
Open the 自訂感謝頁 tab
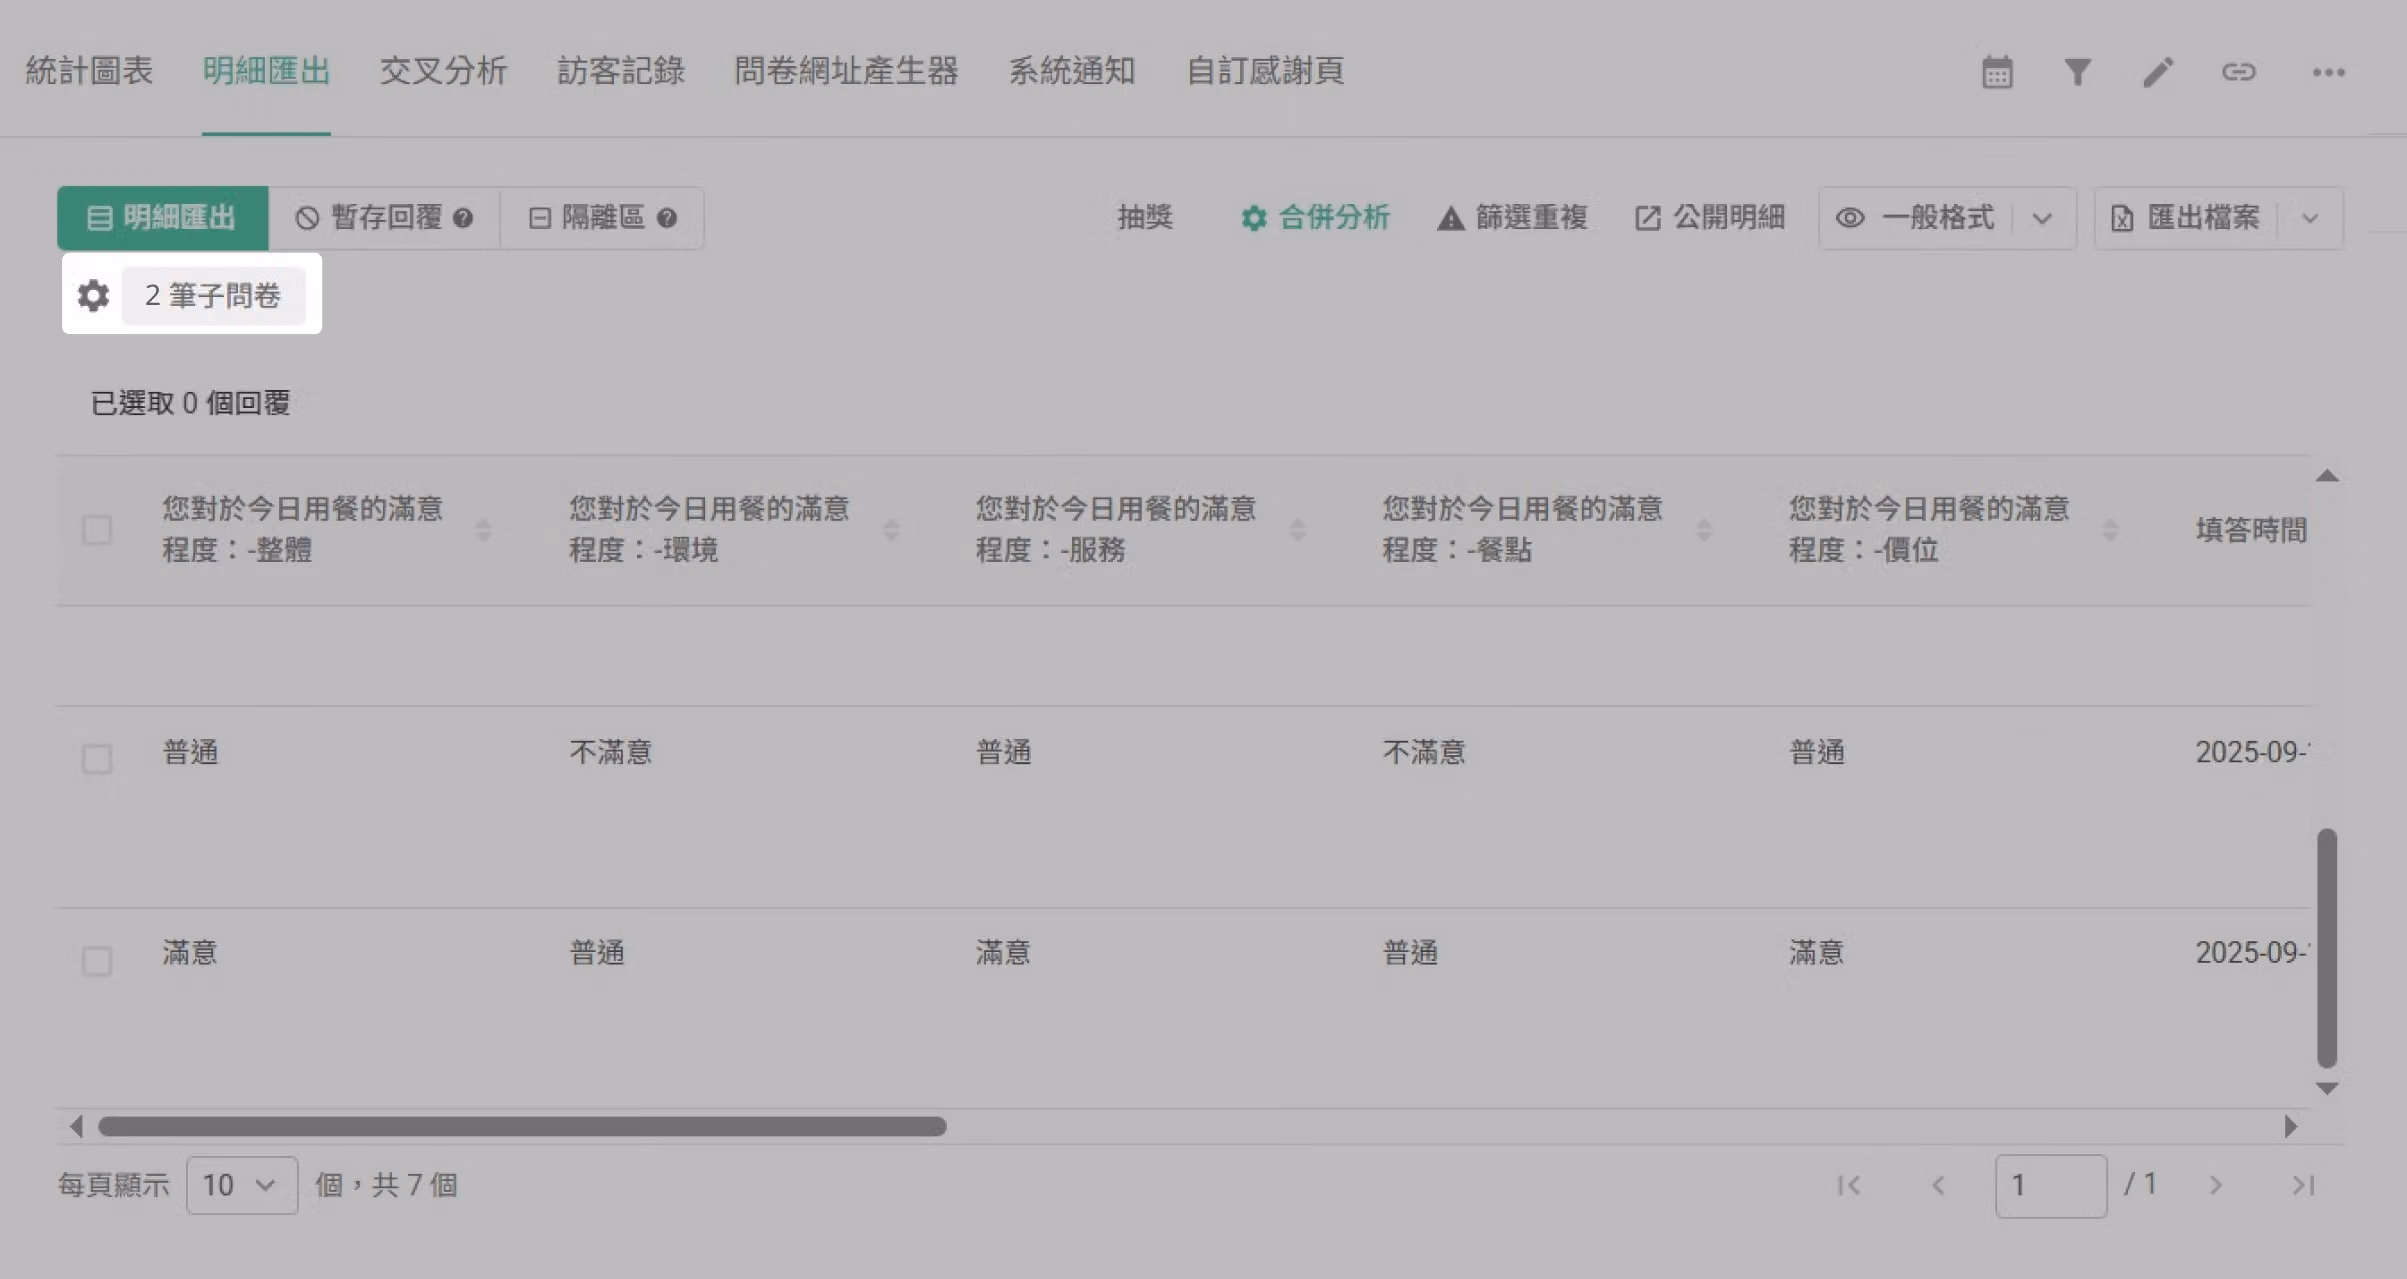[x=1265, y=71]
